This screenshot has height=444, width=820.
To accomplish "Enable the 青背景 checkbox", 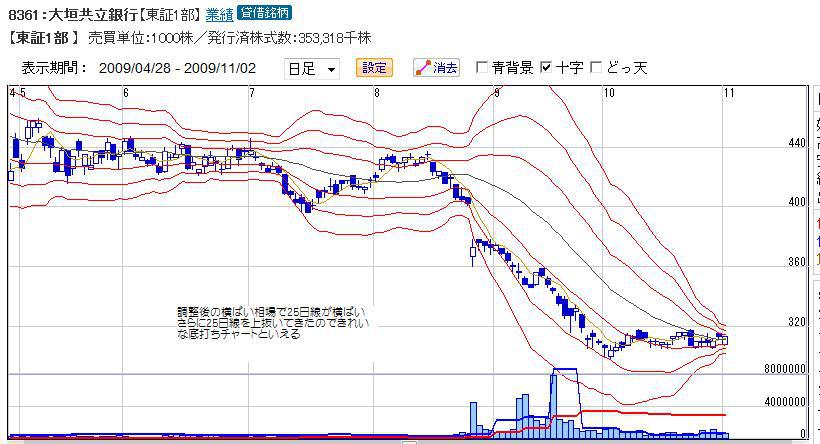I will pyautogui.click(x=482, y=67).
